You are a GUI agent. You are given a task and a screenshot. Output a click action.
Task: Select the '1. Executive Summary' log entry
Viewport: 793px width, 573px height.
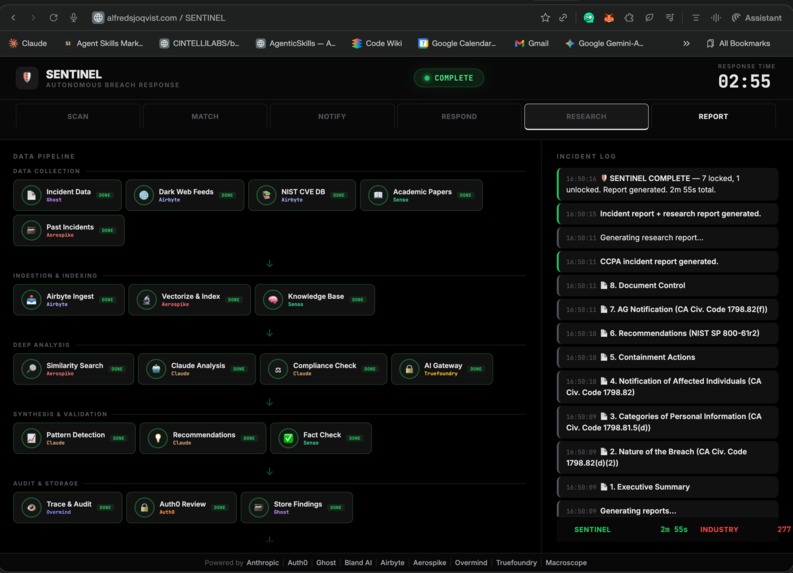tap(668, 487)
